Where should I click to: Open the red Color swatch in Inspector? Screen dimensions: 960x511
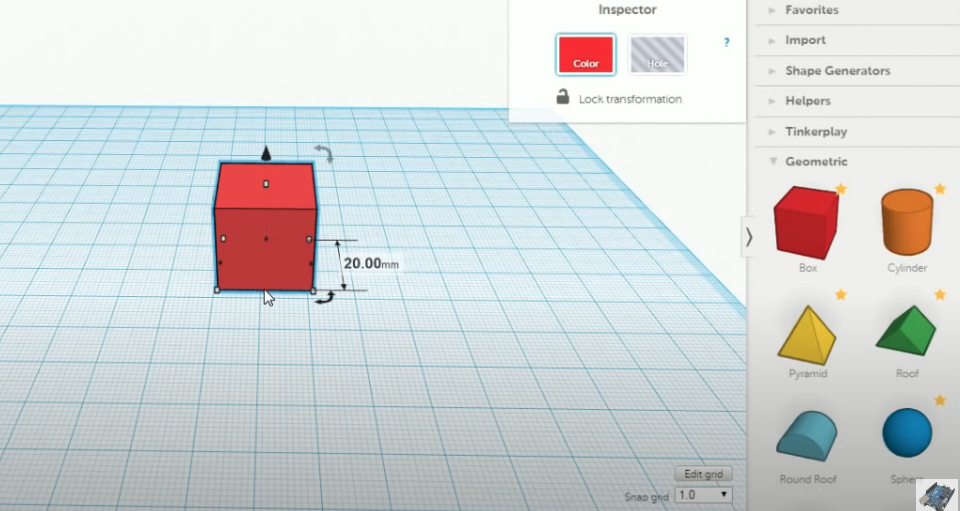585,54
